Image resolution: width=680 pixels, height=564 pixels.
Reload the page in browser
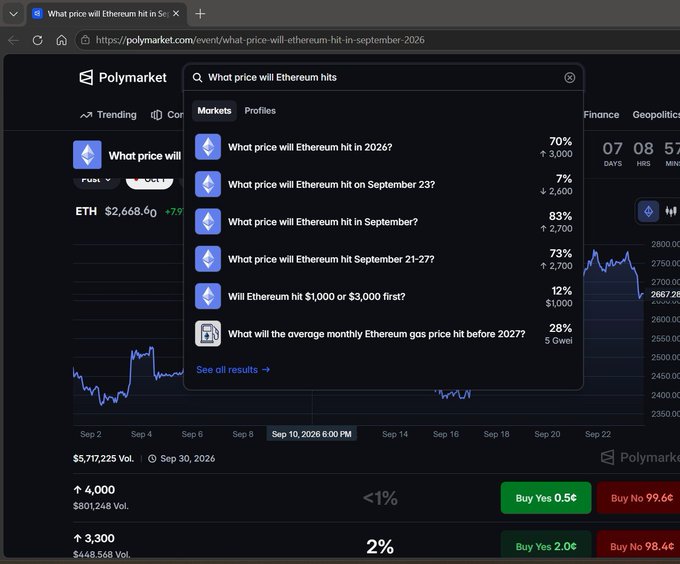(x=38, y=40)
